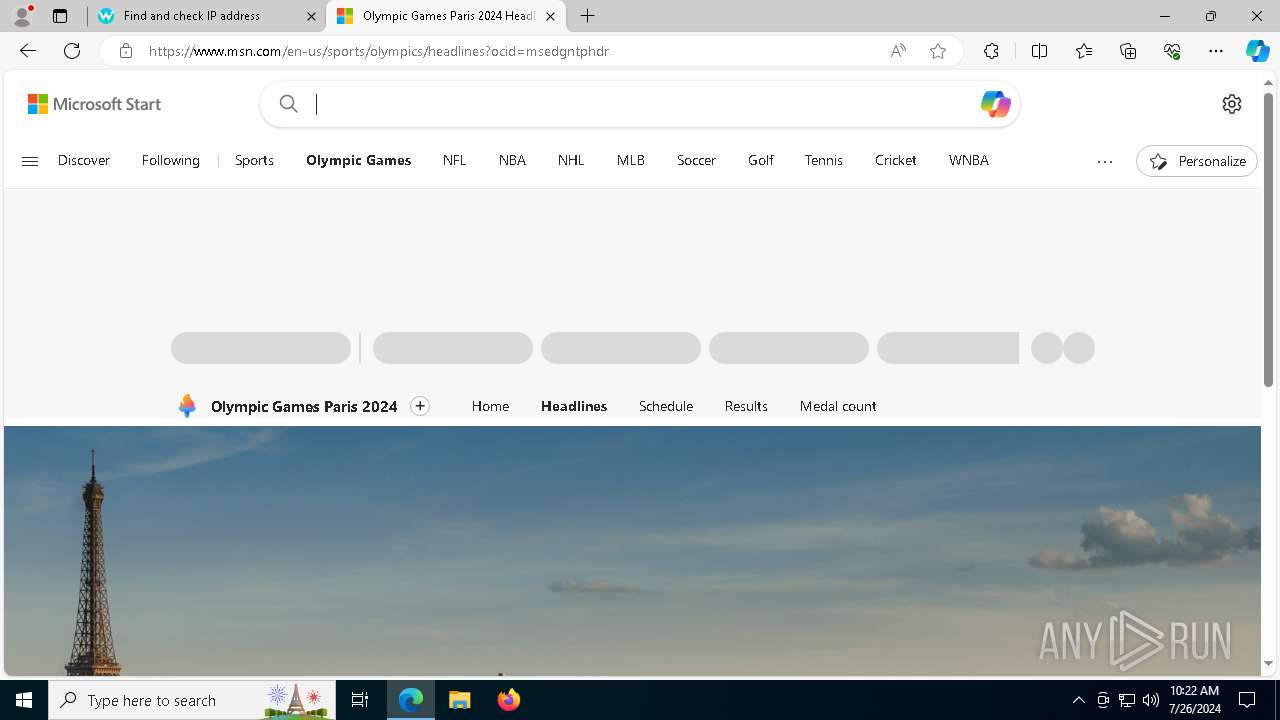
Task: Close the Find and check IP address tab
Action: click(311, 16)
